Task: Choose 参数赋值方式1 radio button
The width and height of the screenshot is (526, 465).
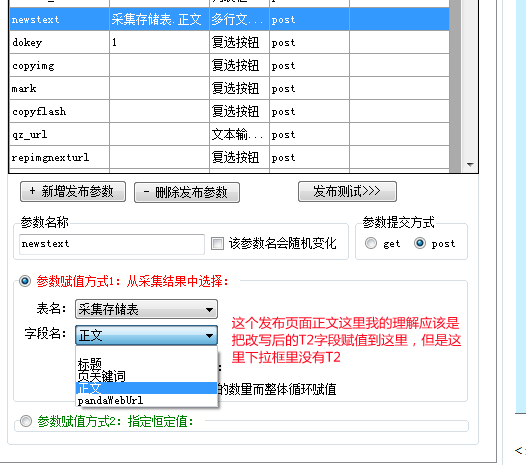Action: pyautogui.click(x=25, y=281)
